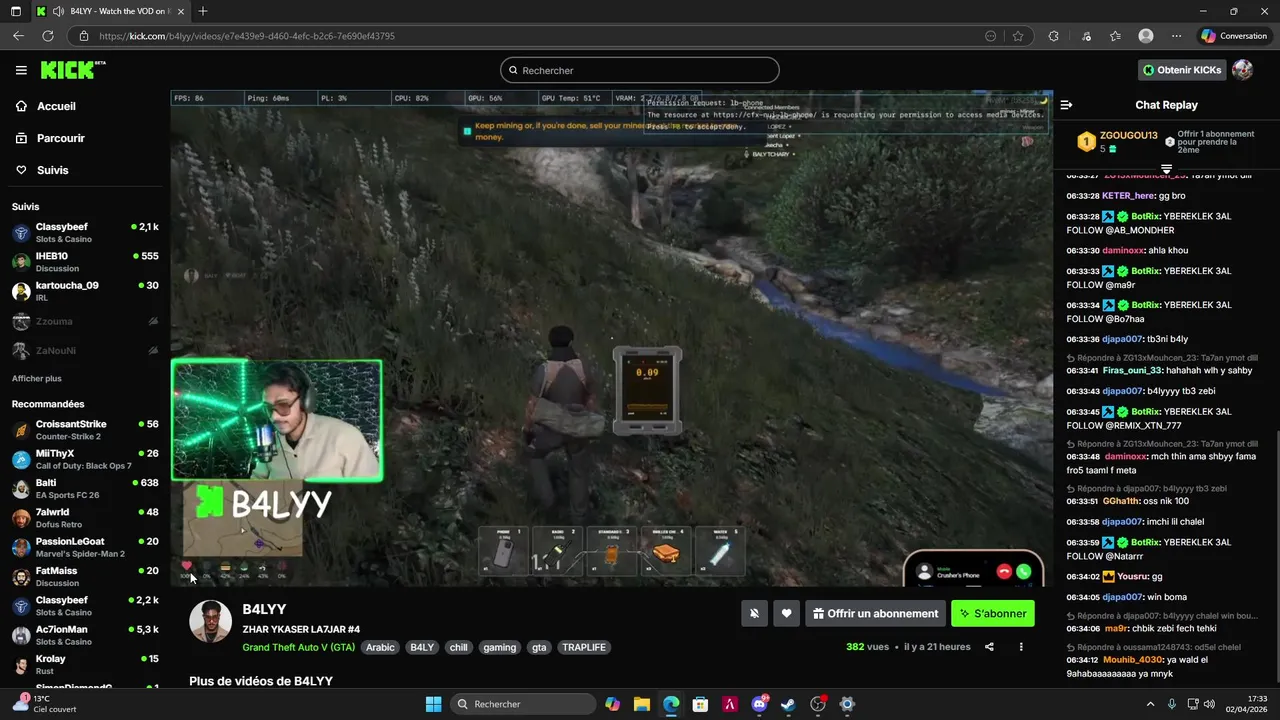Select the chill tag
Viewport: 1280px width, 720px height.
(x=458, y=647)
